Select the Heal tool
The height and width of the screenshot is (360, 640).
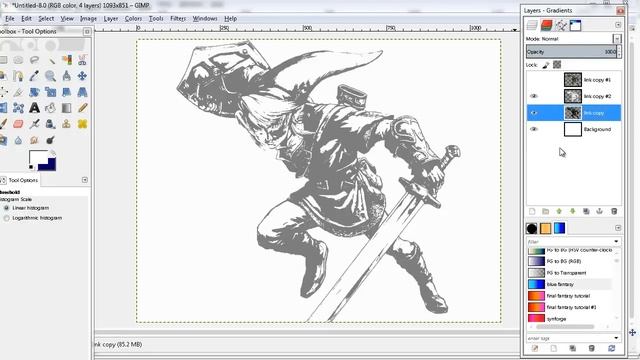click(82, 124)
